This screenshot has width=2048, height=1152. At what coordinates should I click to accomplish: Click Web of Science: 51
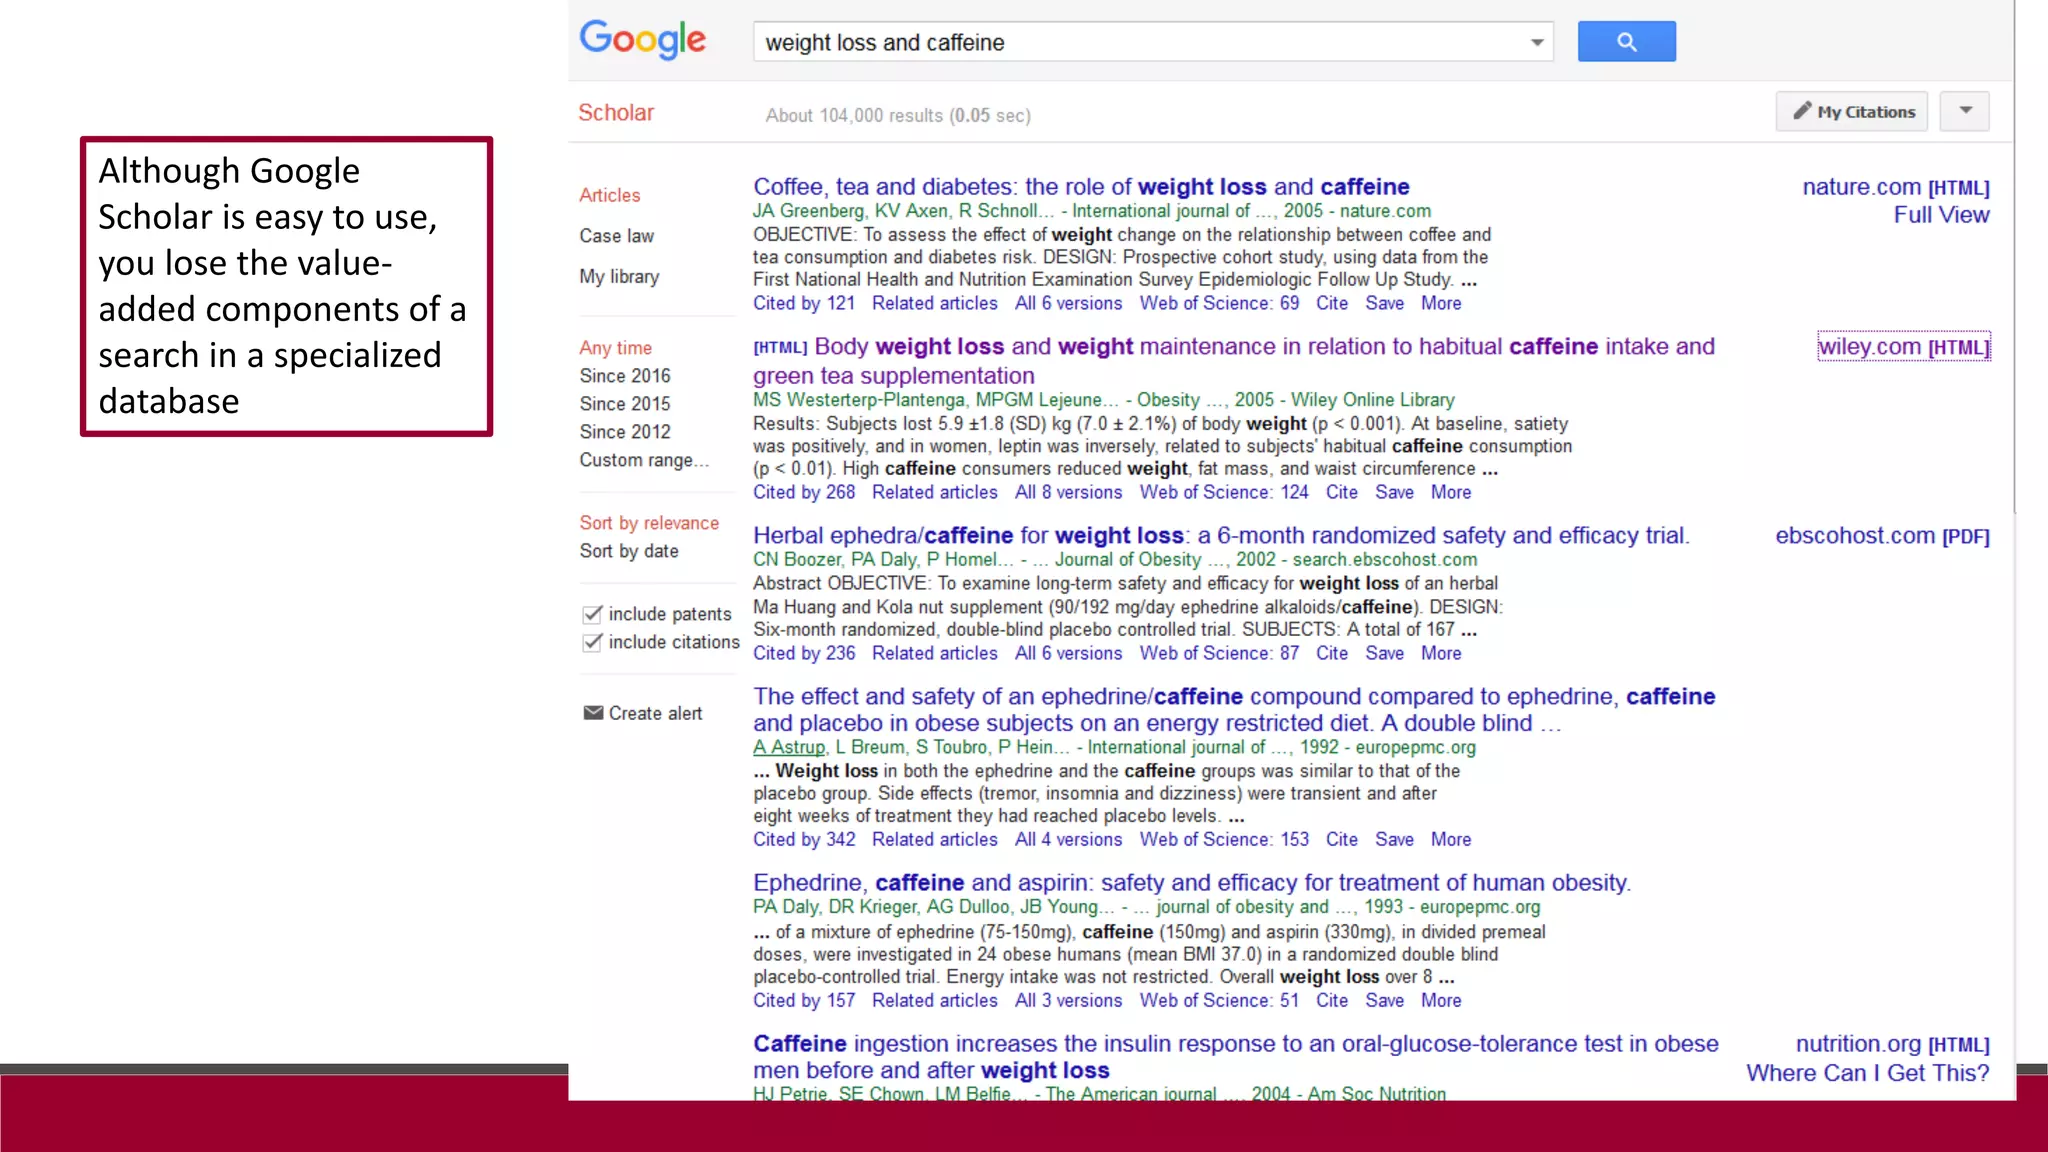tap(1219, 1000)
